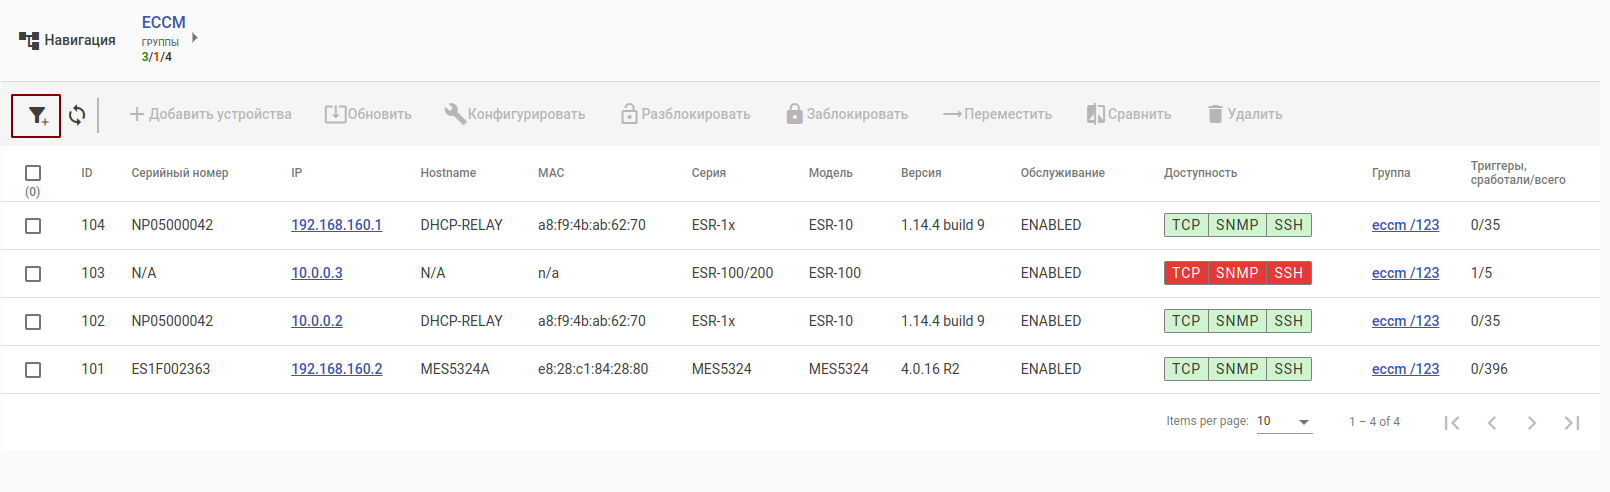Go to next page of results
Image resolution: width=1610 pixels, height=492 pixels.
(x=1531, y=423)
